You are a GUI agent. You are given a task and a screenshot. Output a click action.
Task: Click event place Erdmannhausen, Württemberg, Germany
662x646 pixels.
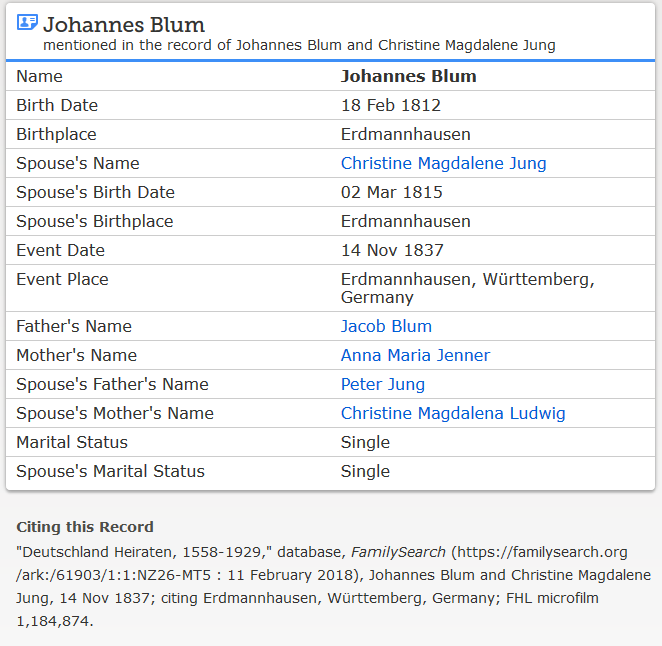point(467,288)
